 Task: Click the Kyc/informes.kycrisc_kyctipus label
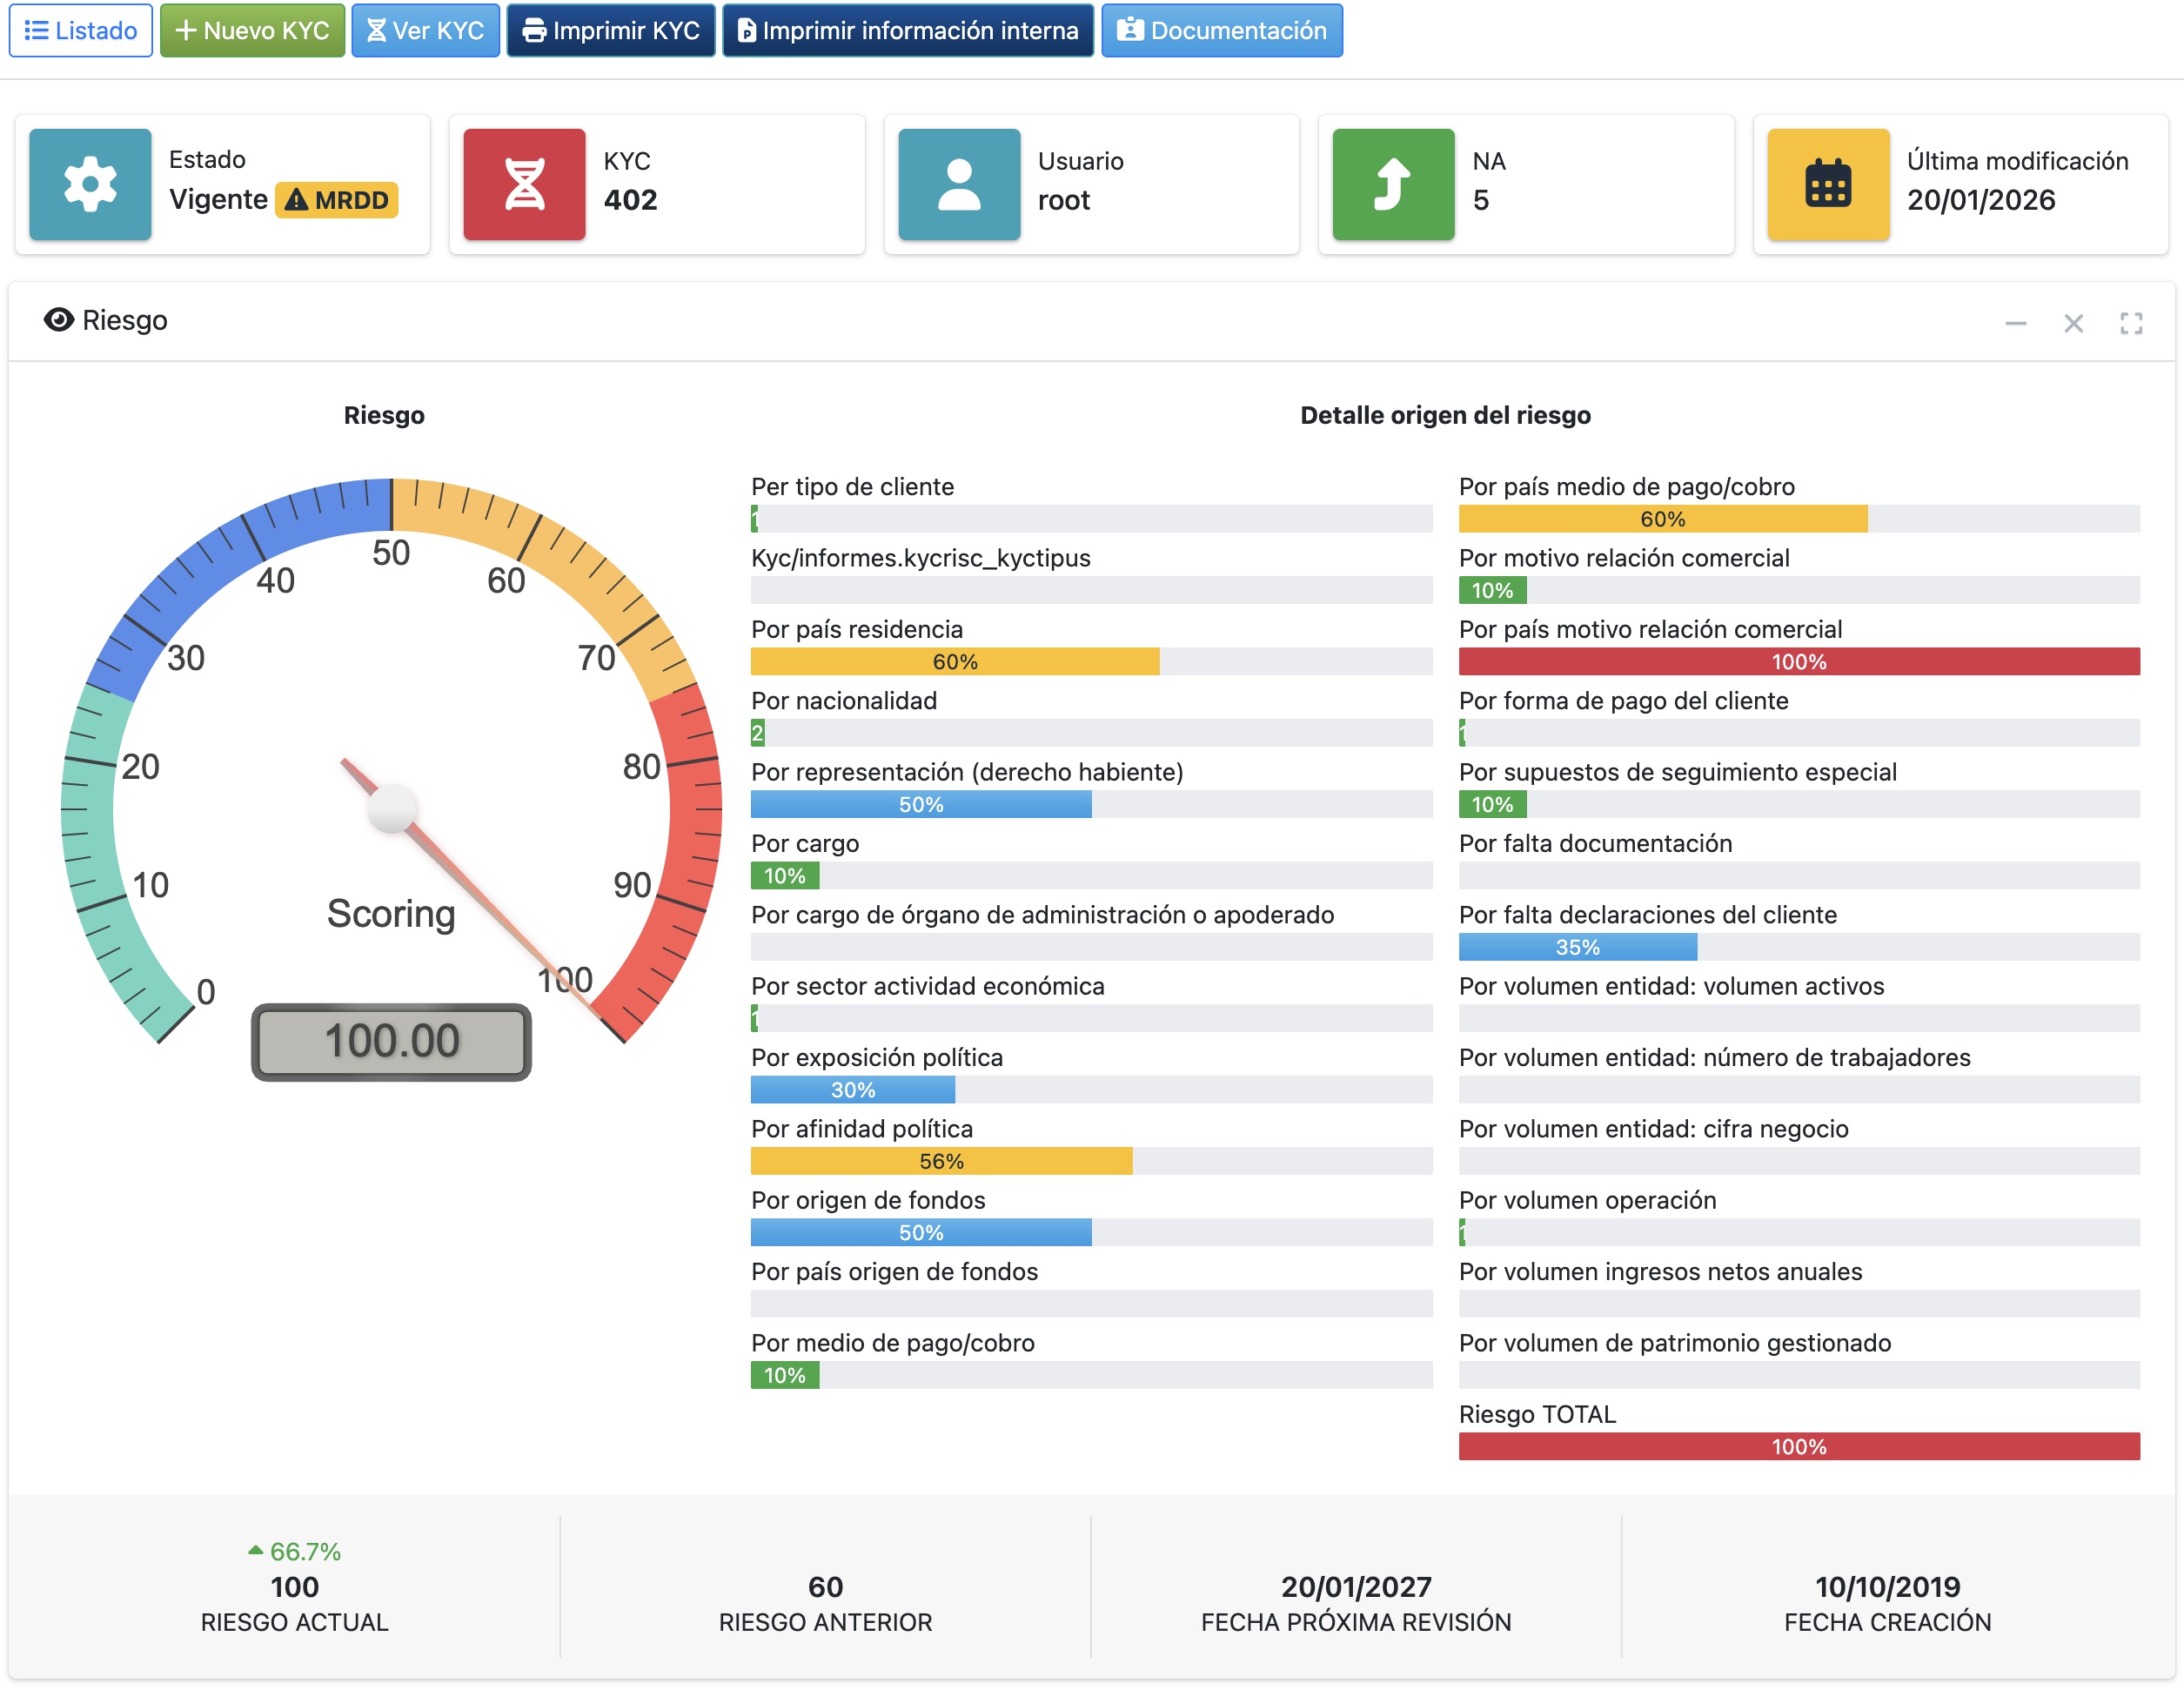pyautogui.click(x=920, y=557)
